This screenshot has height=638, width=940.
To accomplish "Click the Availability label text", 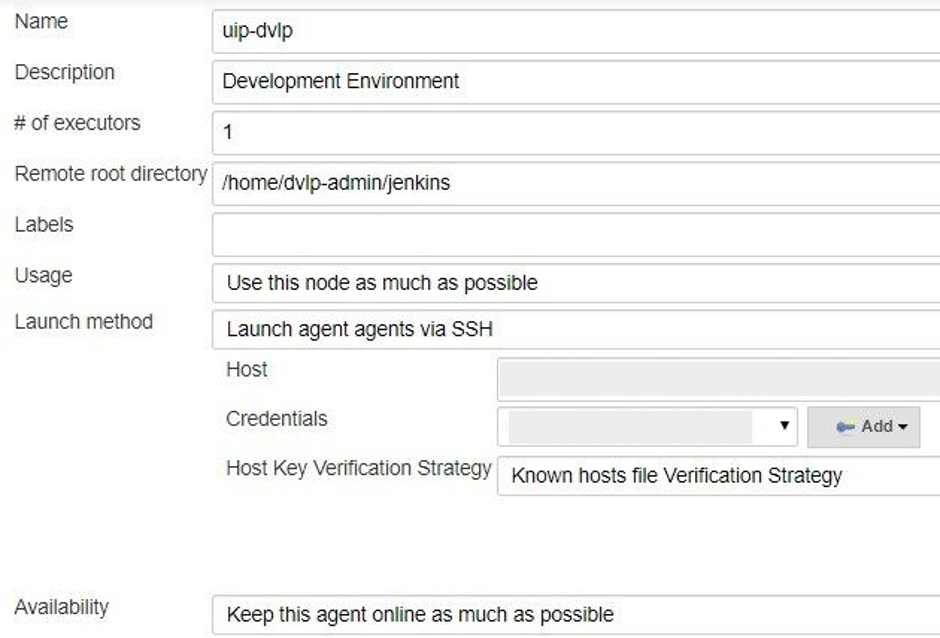I will tap(61, 607).
